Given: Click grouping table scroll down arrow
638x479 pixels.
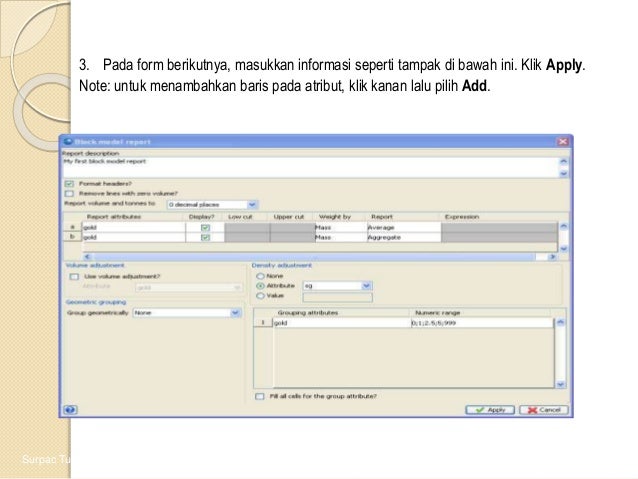Looking at the screenshot, I should pyautogui.click(x=560, y=384).
